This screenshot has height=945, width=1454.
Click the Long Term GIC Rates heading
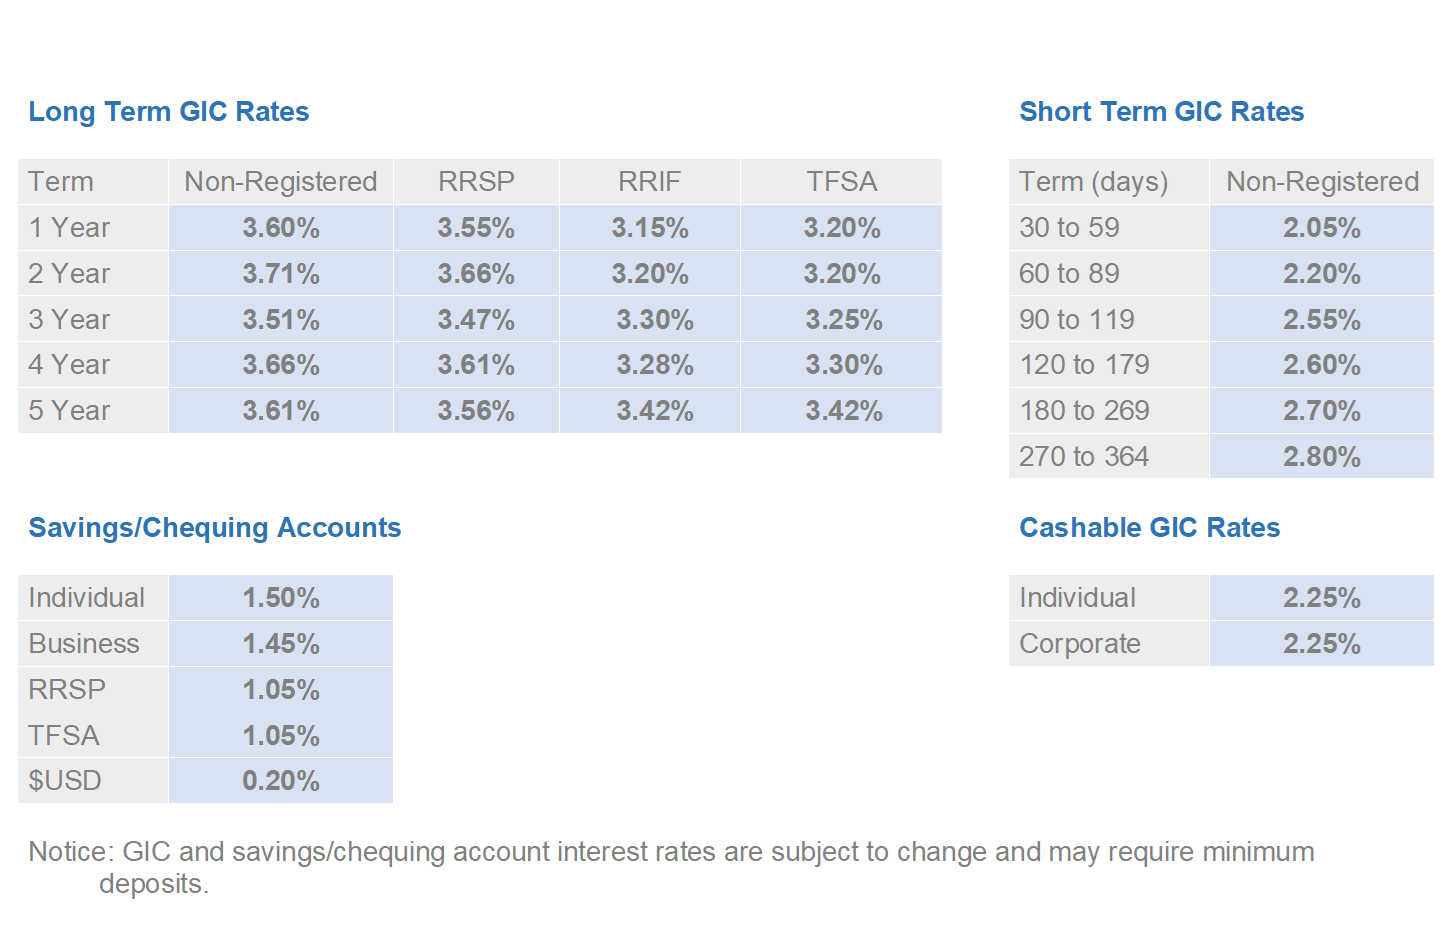coord(168,112)
